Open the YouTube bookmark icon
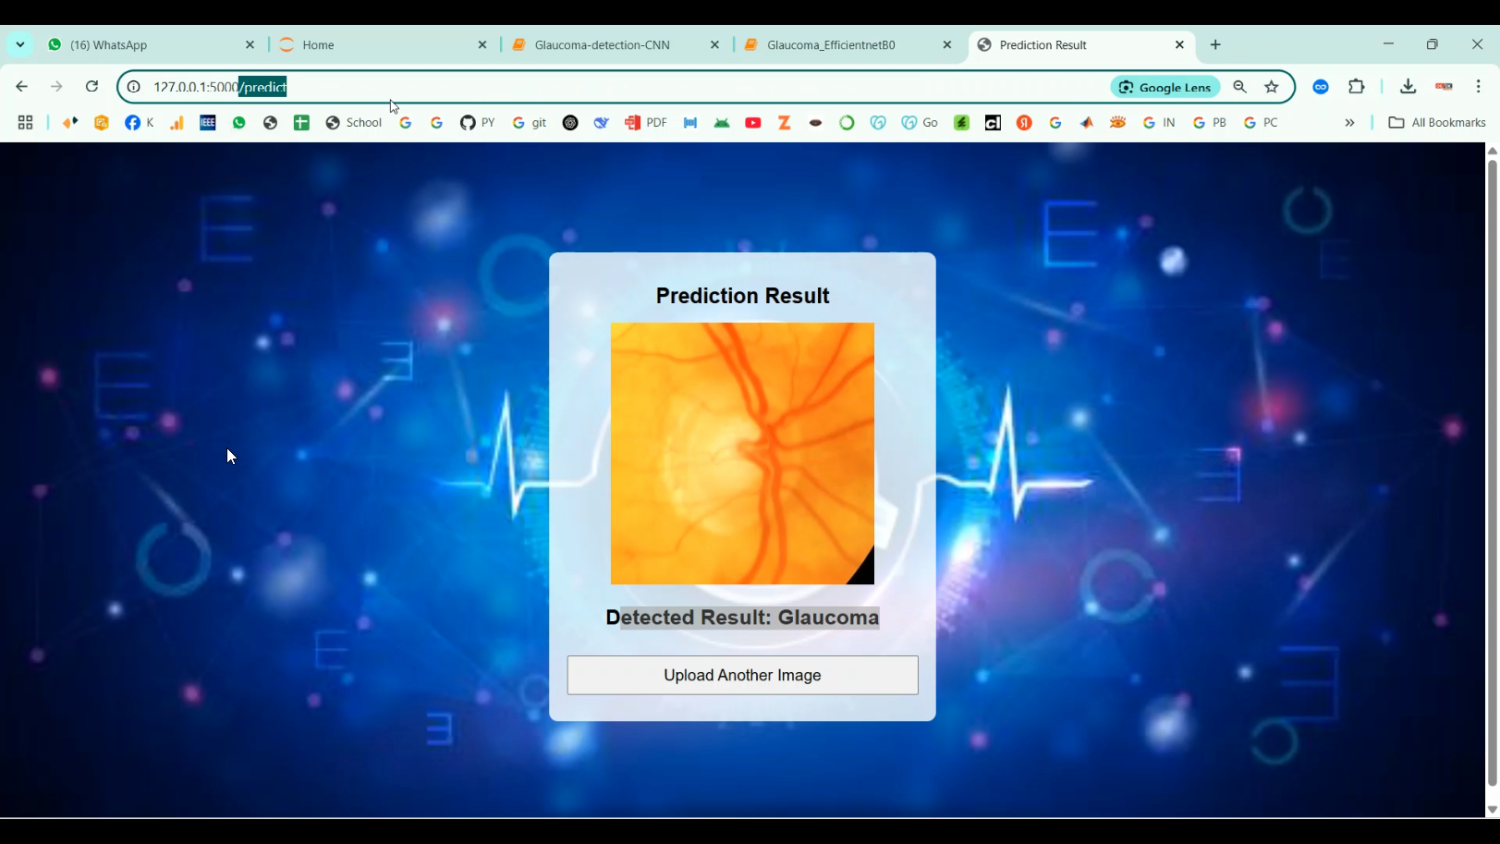The image size is (1500, 844). click(752, 122)
